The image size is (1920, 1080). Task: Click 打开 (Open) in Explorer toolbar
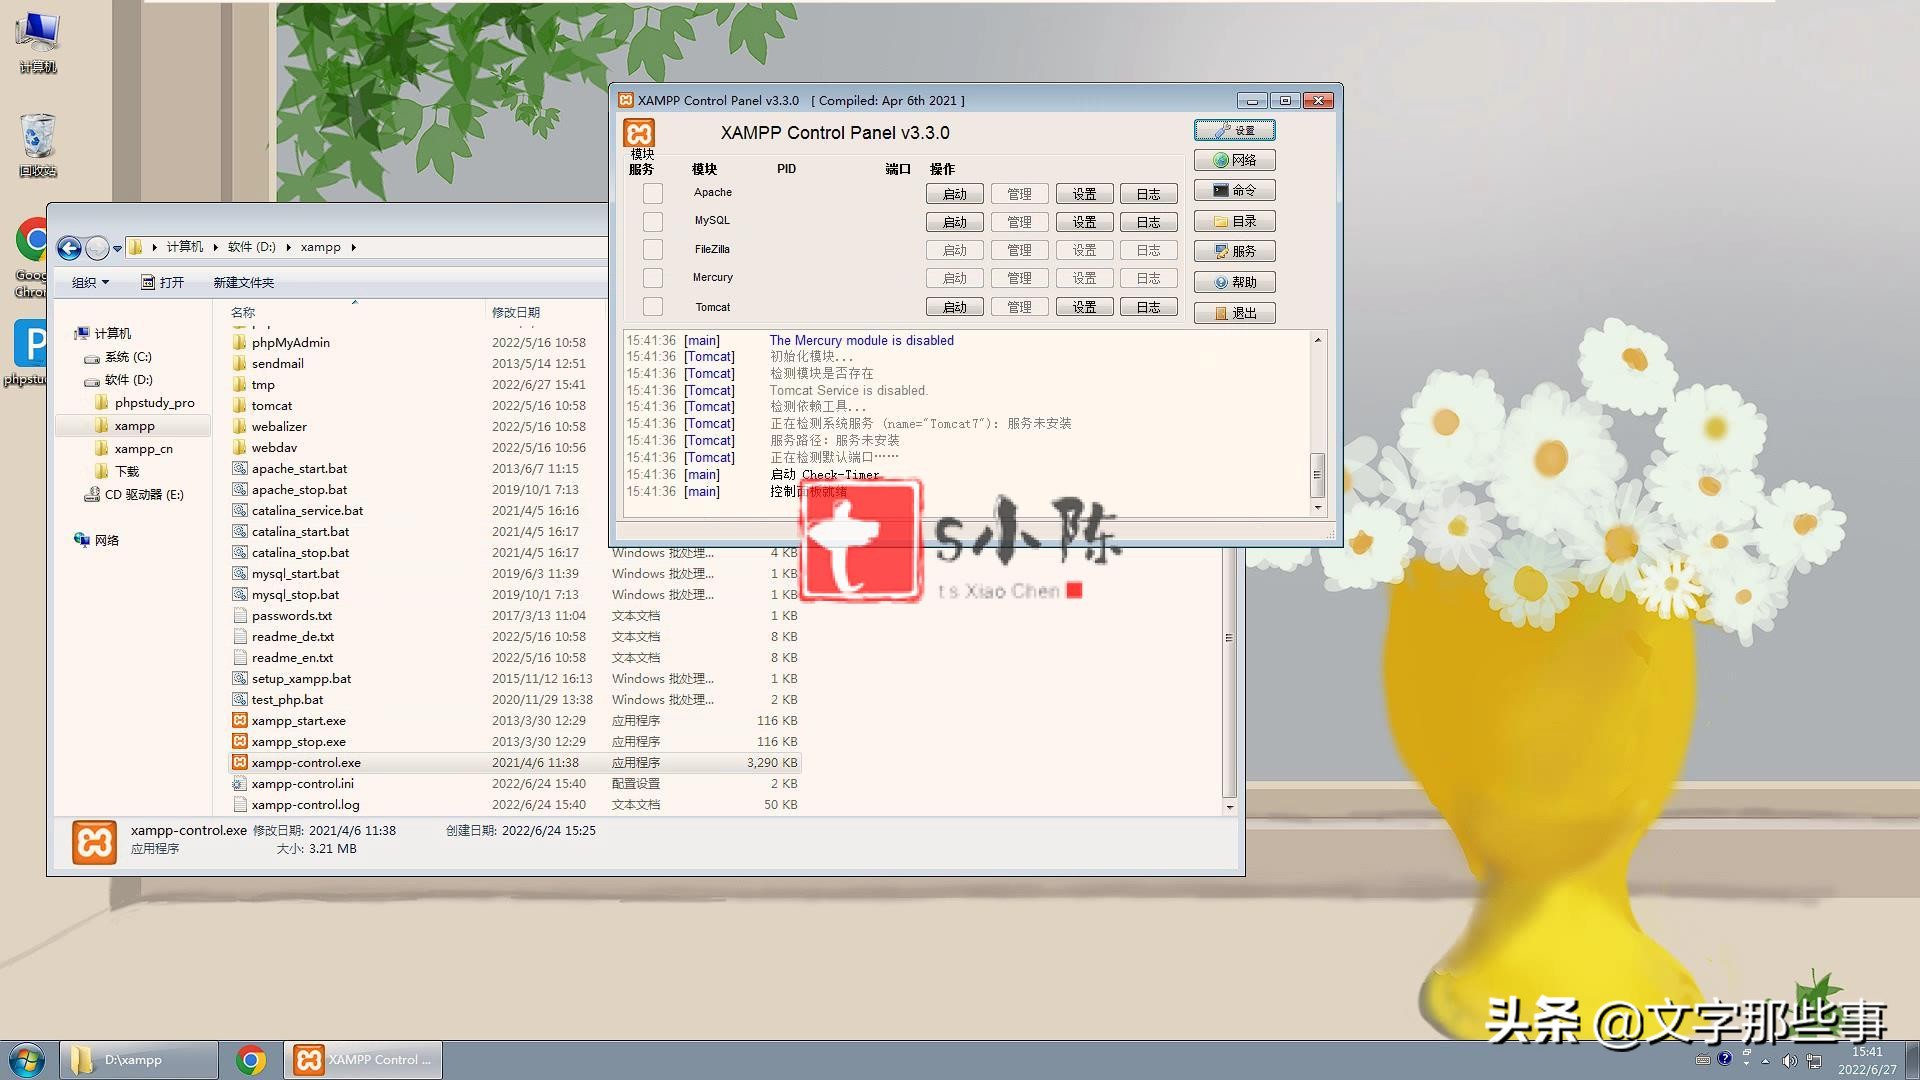162,282
